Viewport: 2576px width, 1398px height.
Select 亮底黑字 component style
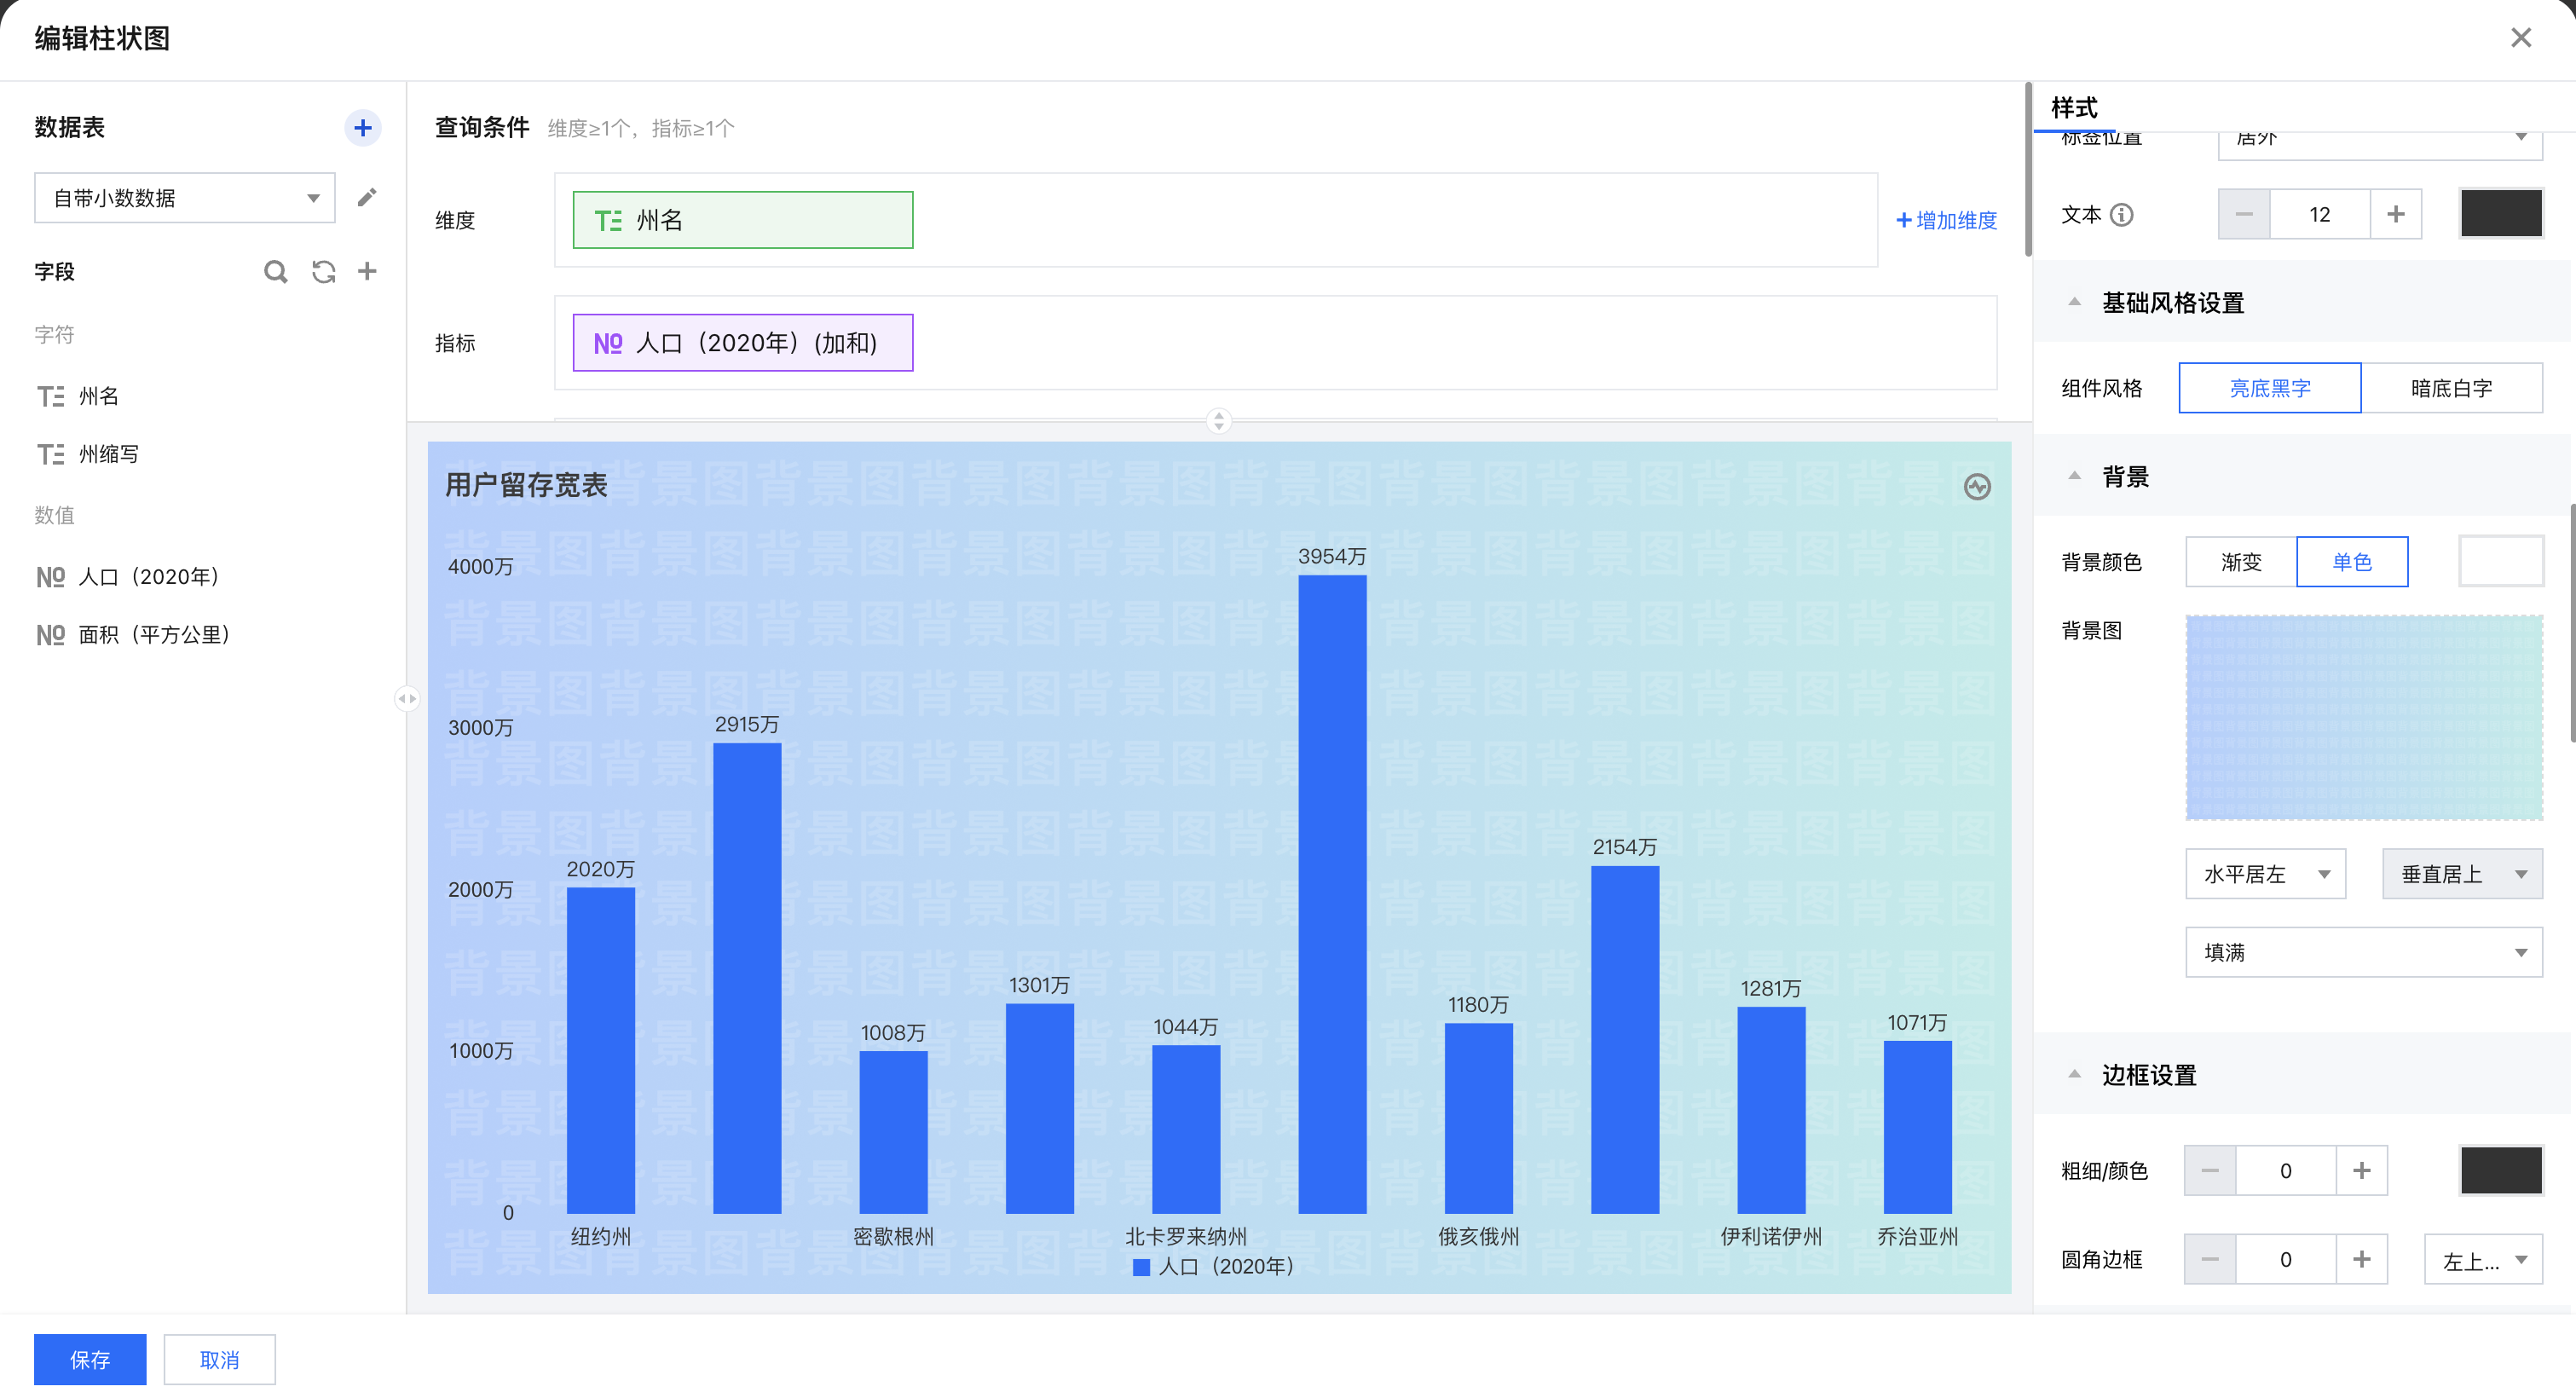click(x=2269, y=388)
